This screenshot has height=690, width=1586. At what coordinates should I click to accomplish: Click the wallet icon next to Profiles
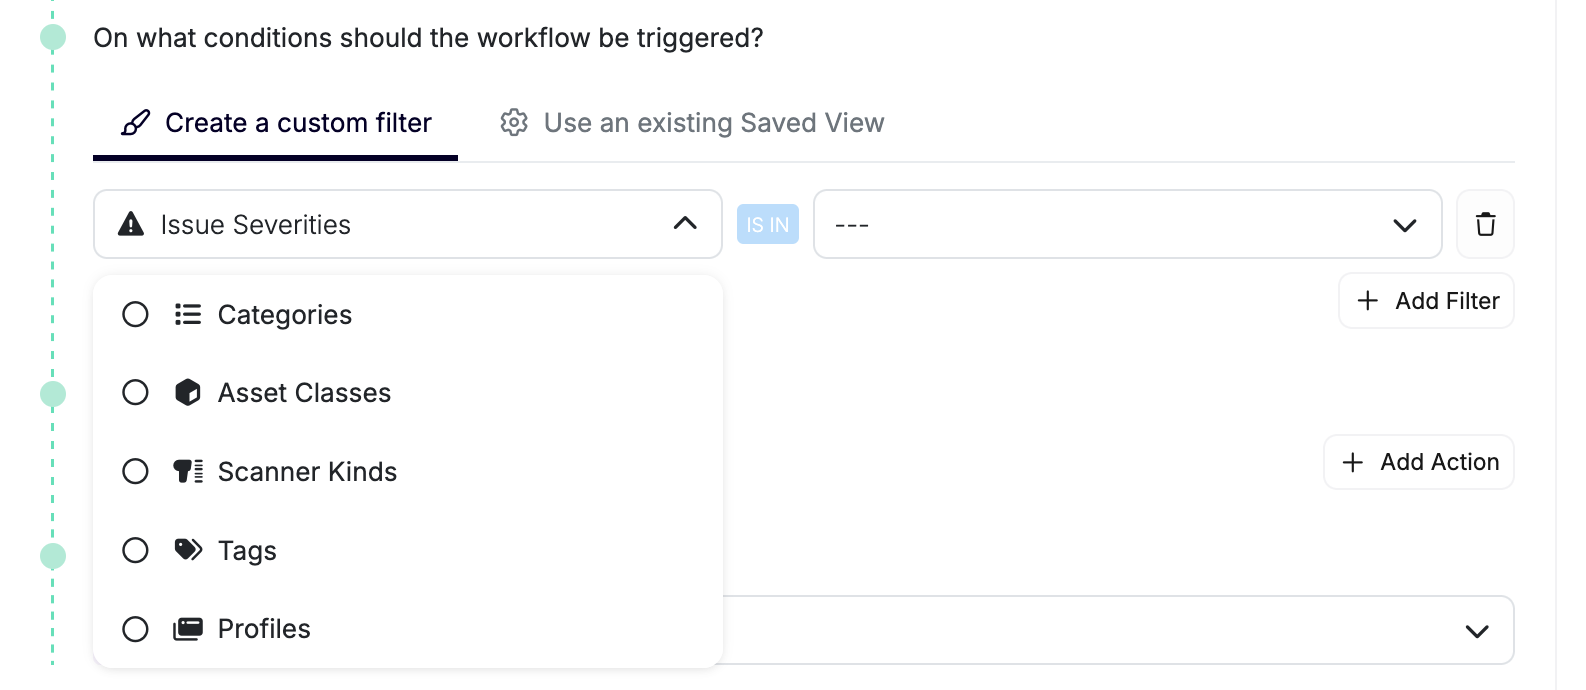click(x=187, y=628)
